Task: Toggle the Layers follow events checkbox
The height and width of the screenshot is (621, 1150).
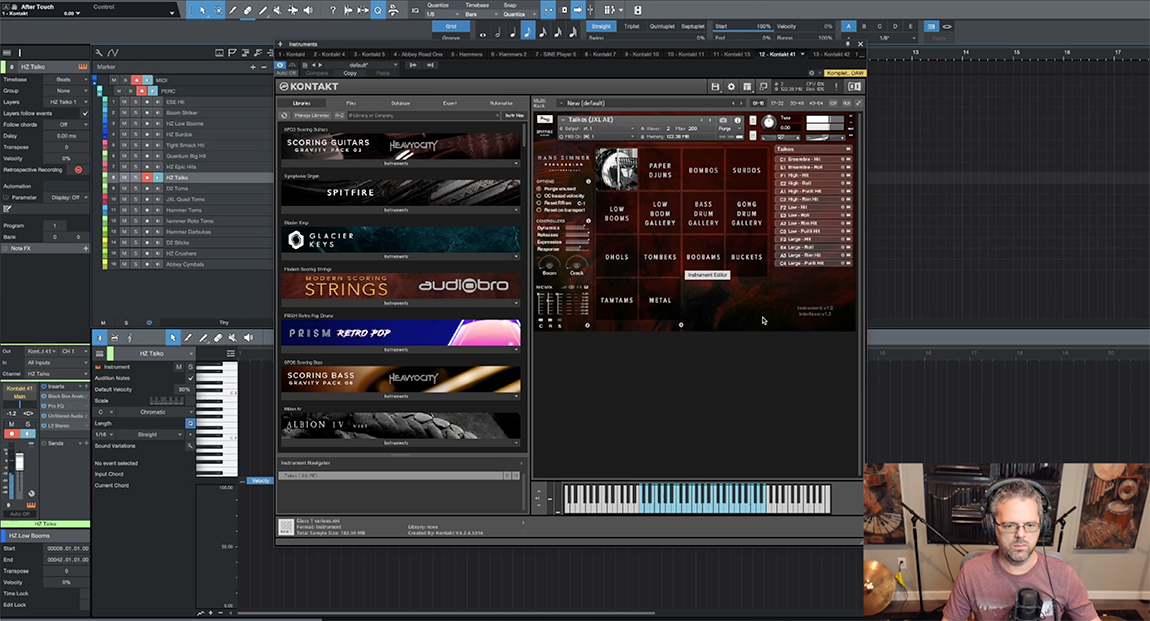Action: (85, 113)
